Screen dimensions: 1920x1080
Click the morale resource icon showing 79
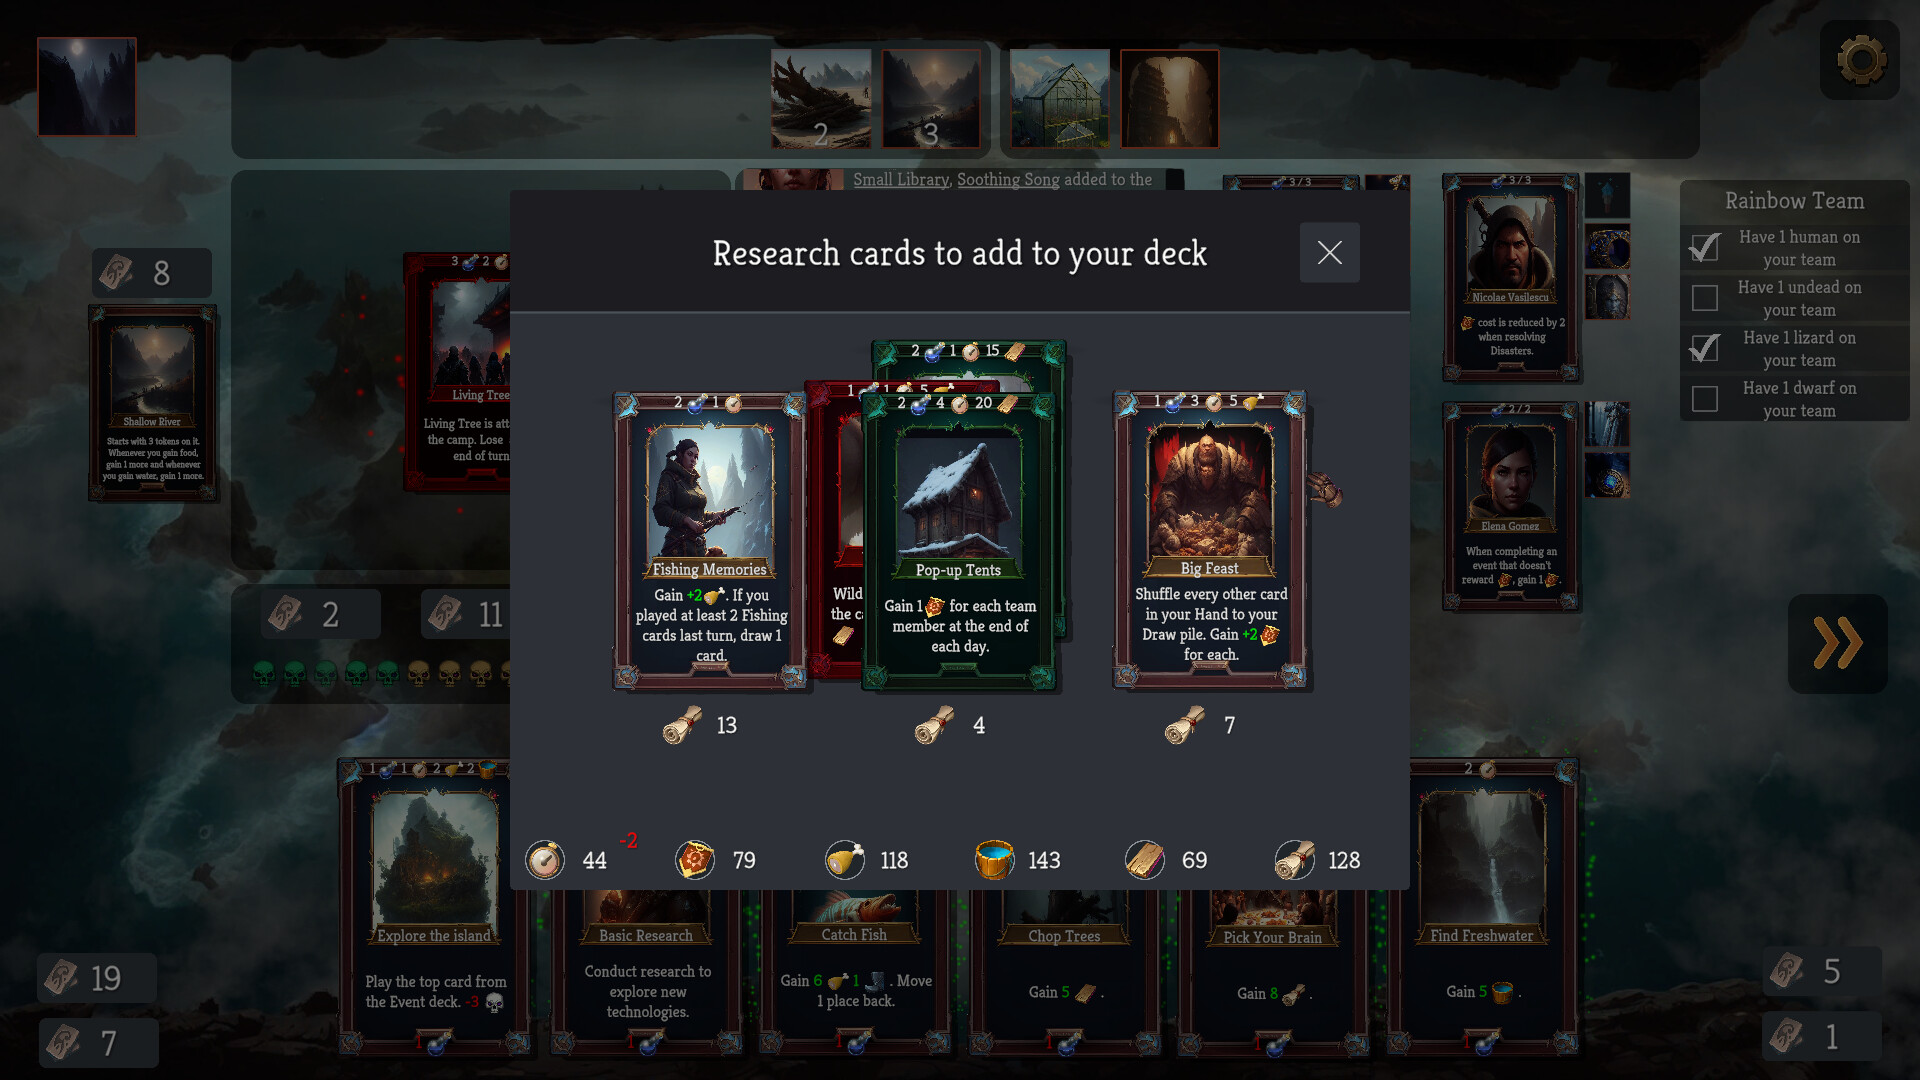pyautogui.click(x=695, y=860)
